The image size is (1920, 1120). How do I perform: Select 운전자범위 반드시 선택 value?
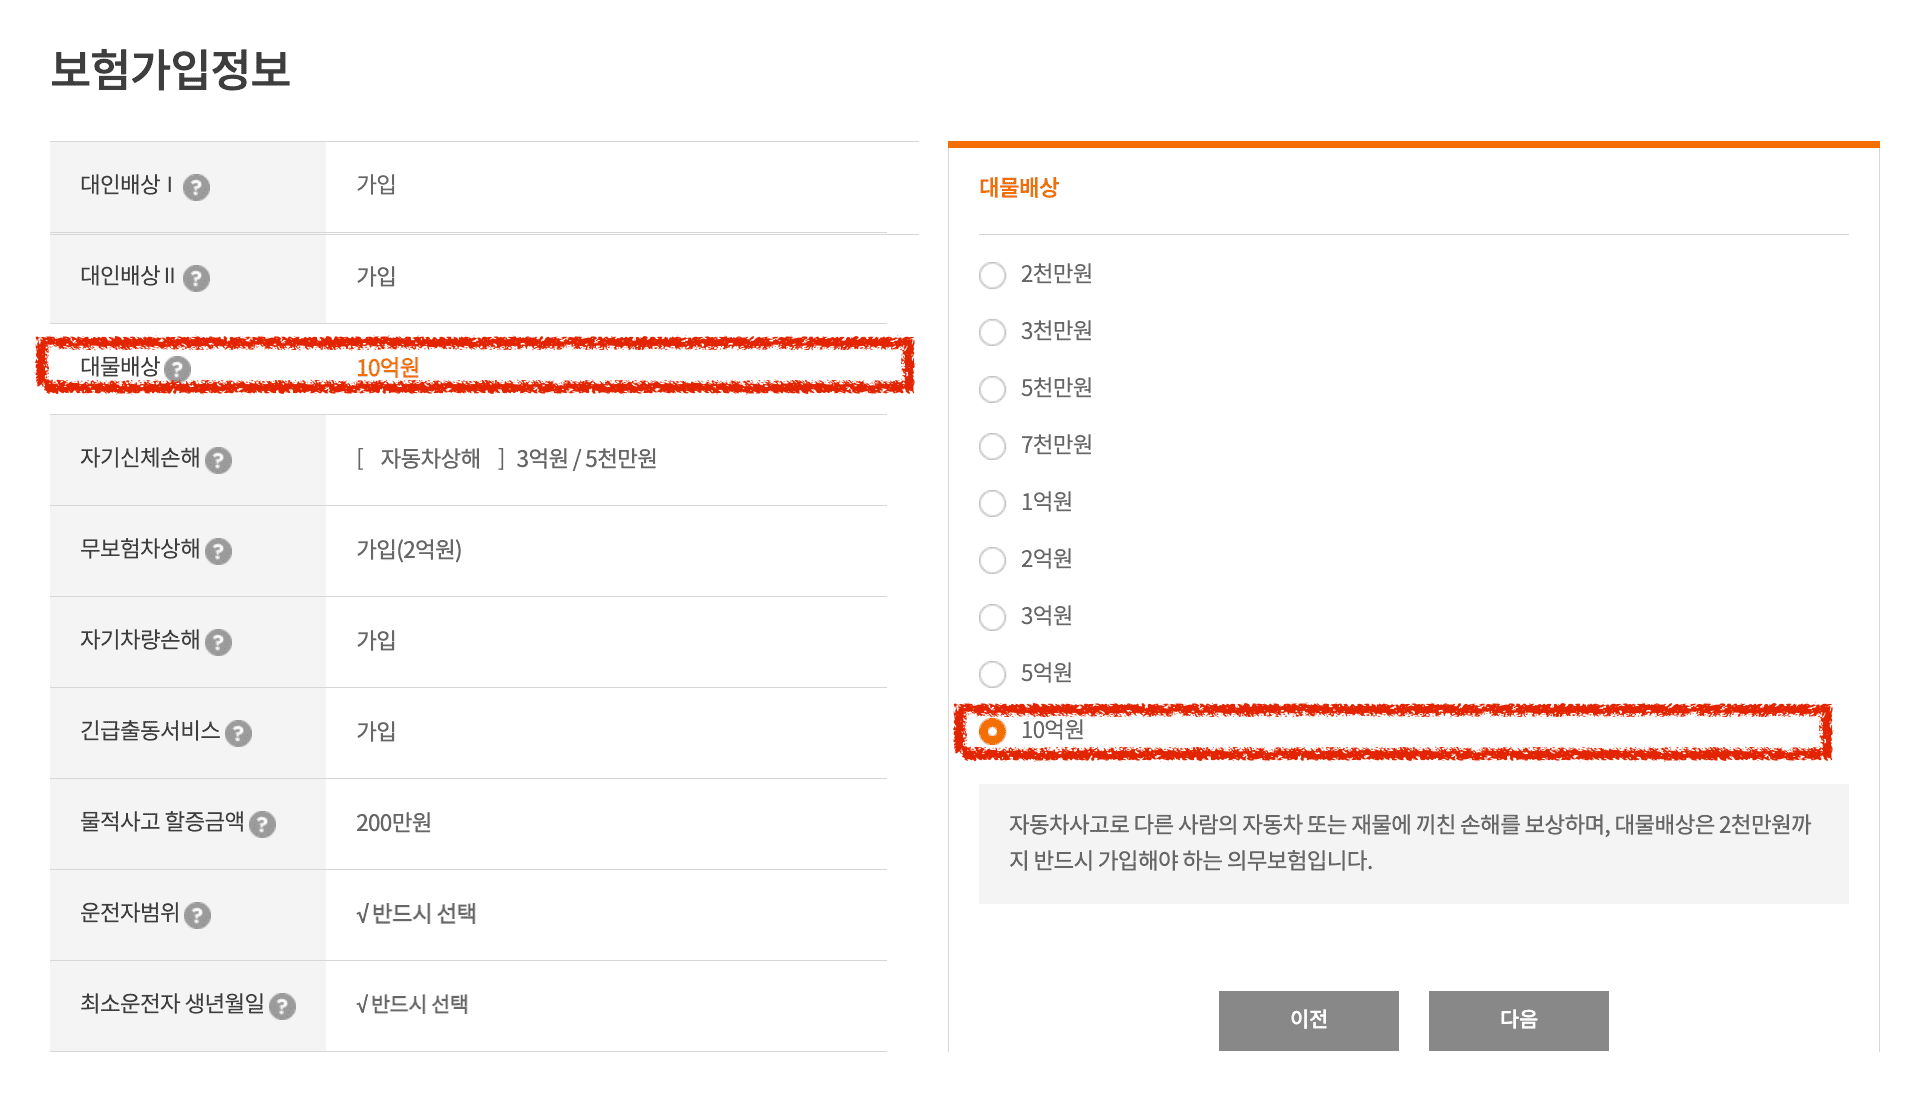click(416, 914)
